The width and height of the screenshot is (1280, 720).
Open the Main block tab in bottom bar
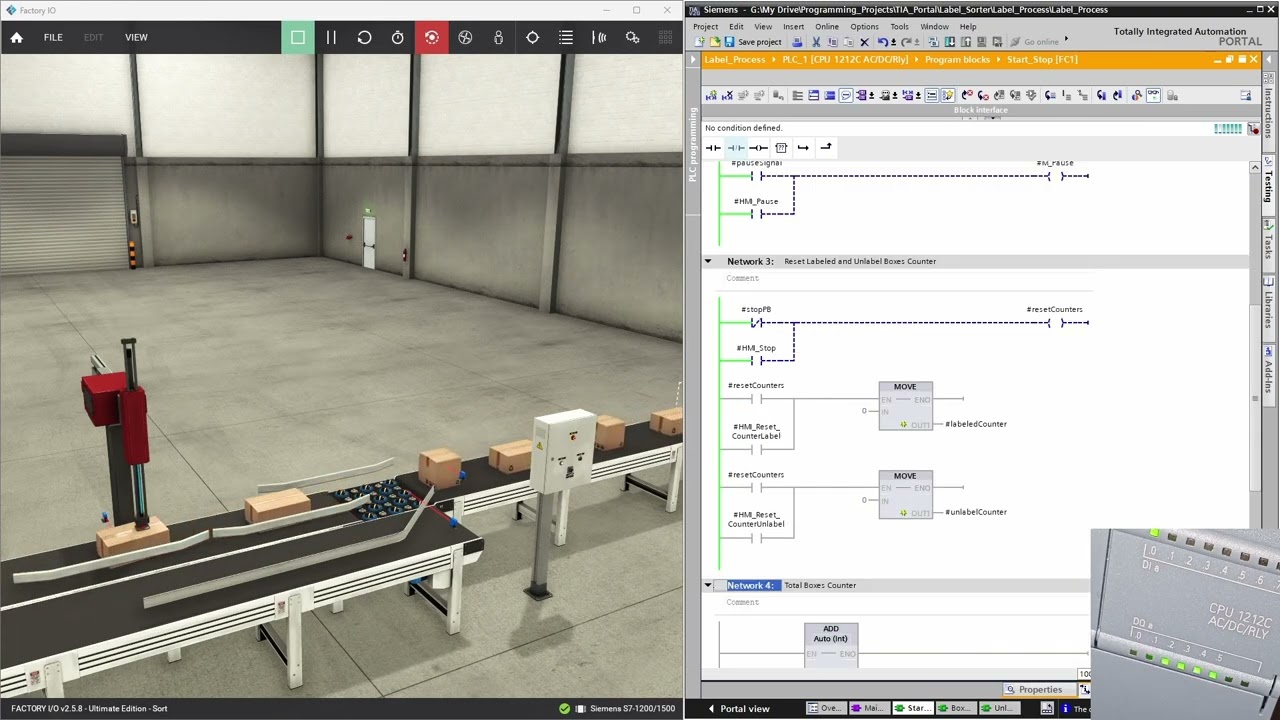pos(869,708)
